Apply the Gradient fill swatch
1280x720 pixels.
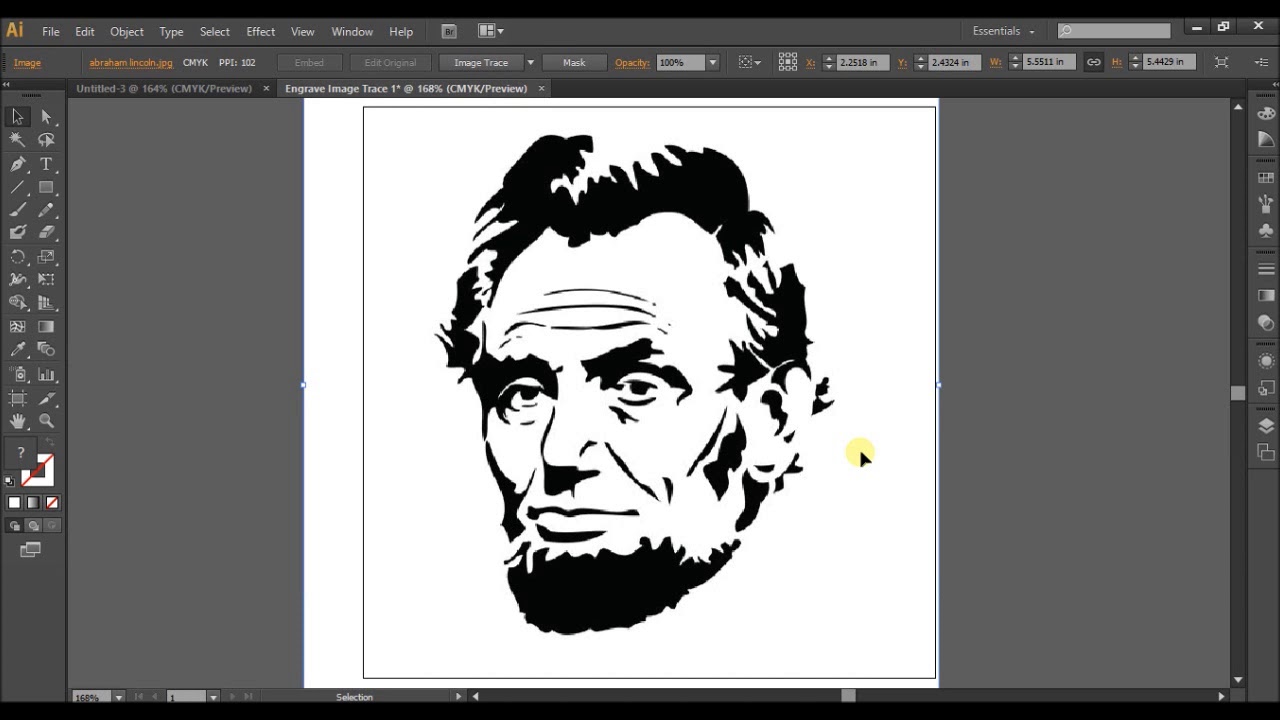(33, 503)
